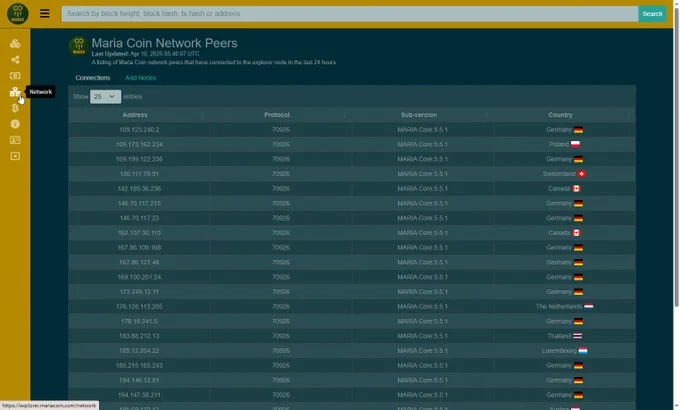Click the Switzerland country cell text
This screenshot has width=680, height=410.
tap(559, 174)
